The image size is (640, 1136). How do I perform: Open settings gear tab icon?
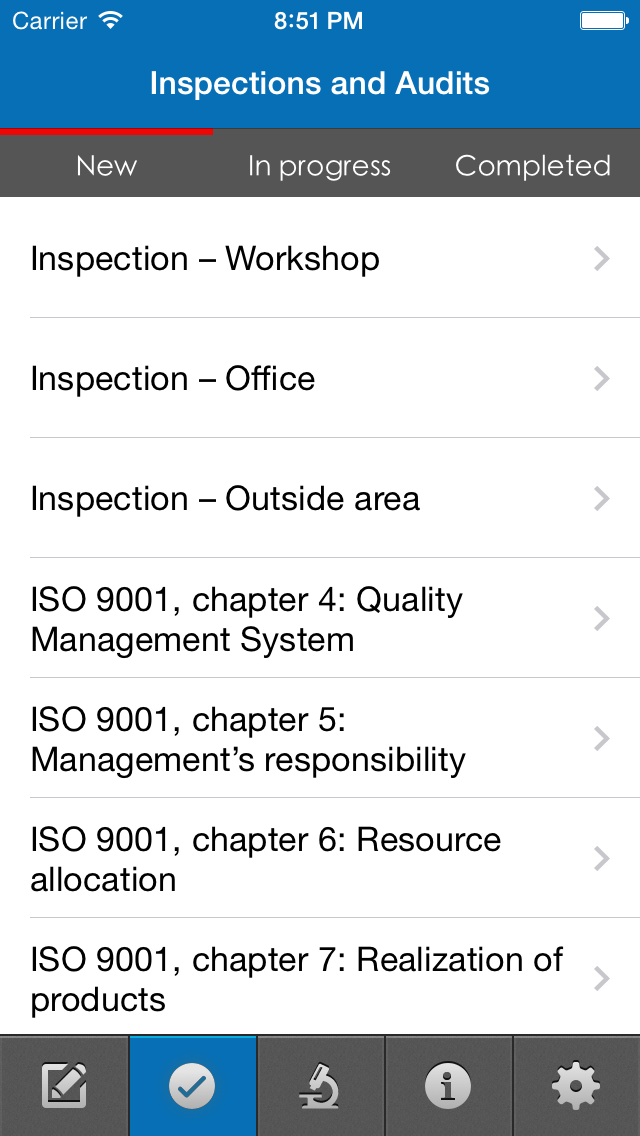pos(576,1085)
